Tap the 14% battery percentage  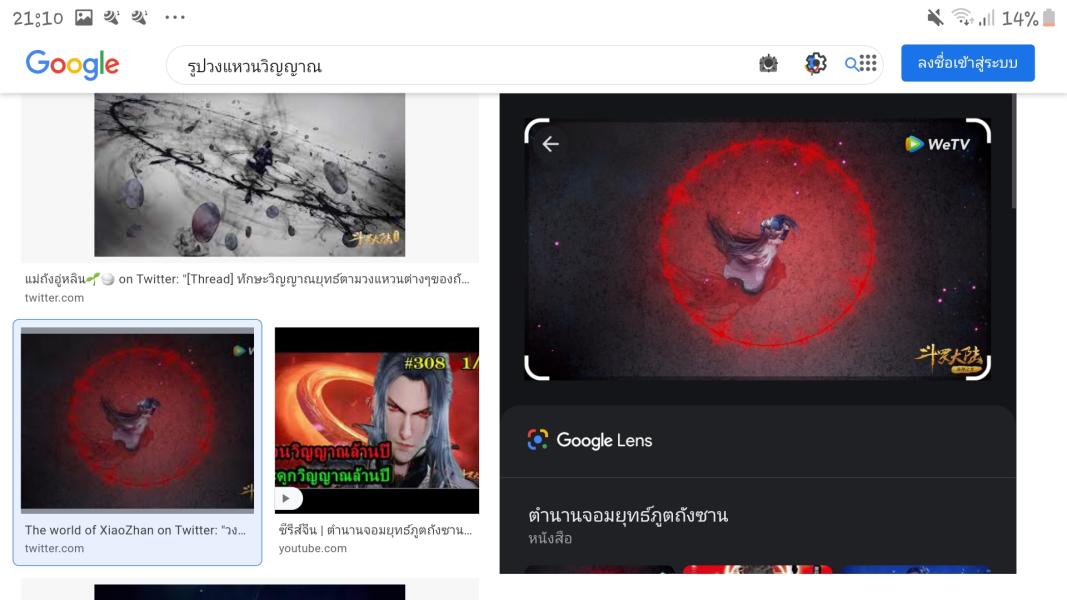click(x=1020, y=18)
